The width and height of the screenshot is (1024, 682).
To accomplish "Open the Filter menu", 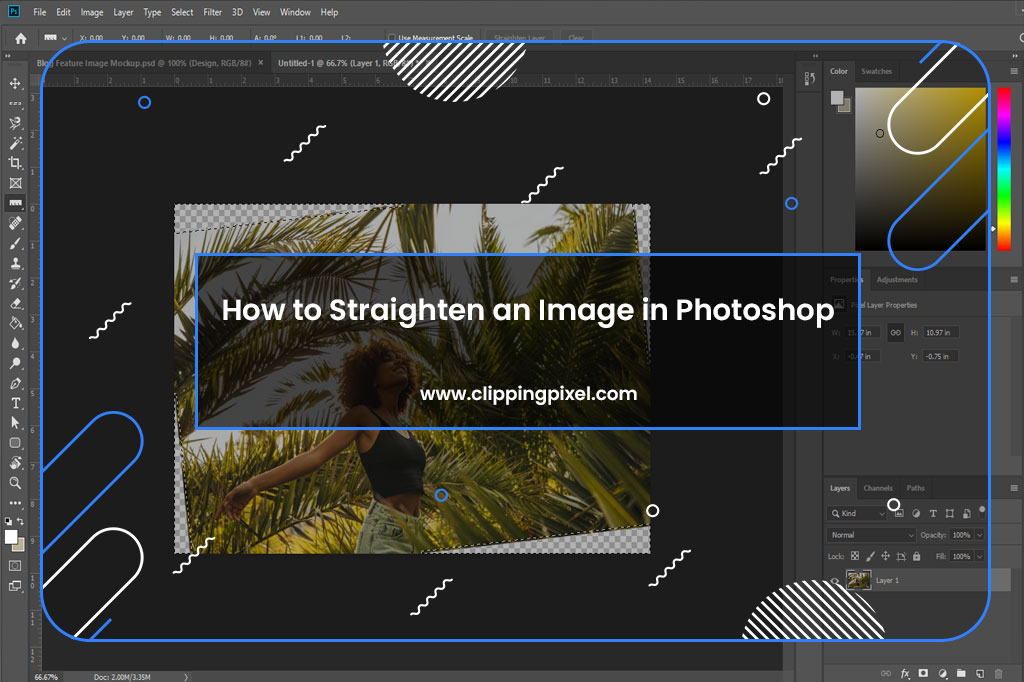I will click(212, 11).
